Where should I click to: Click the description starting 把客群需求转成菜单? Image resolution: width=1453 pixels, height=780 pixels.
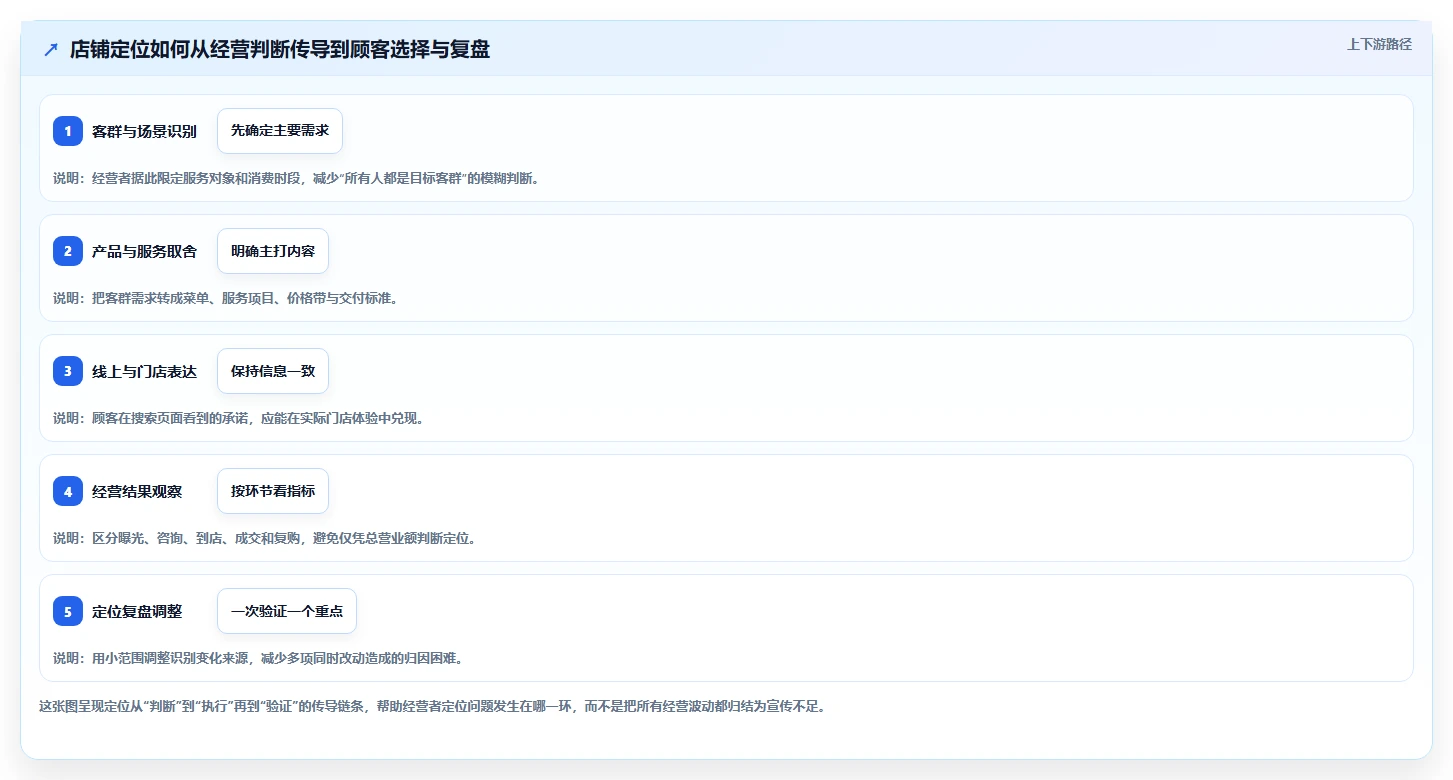tap(226, 298)
